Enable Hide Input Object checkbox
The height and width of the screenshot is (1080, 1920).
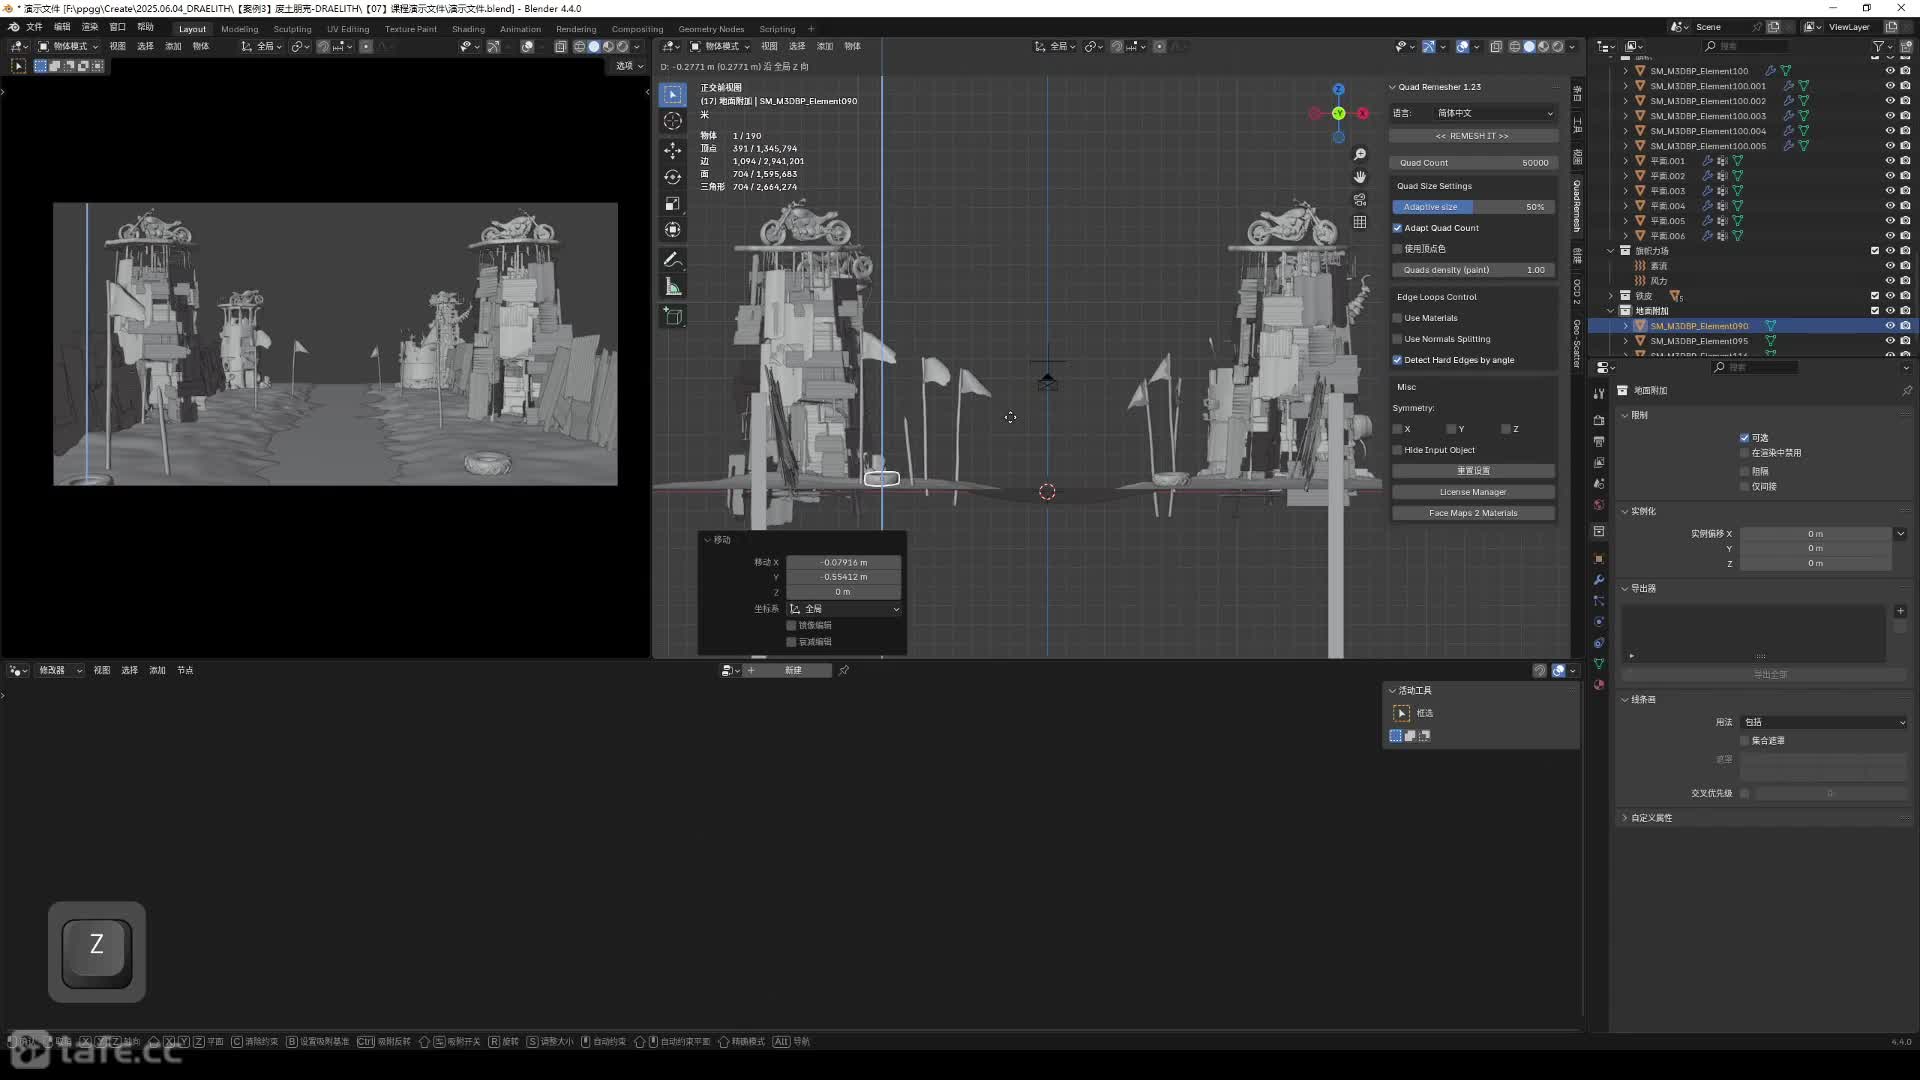[x=1398, y=450]
